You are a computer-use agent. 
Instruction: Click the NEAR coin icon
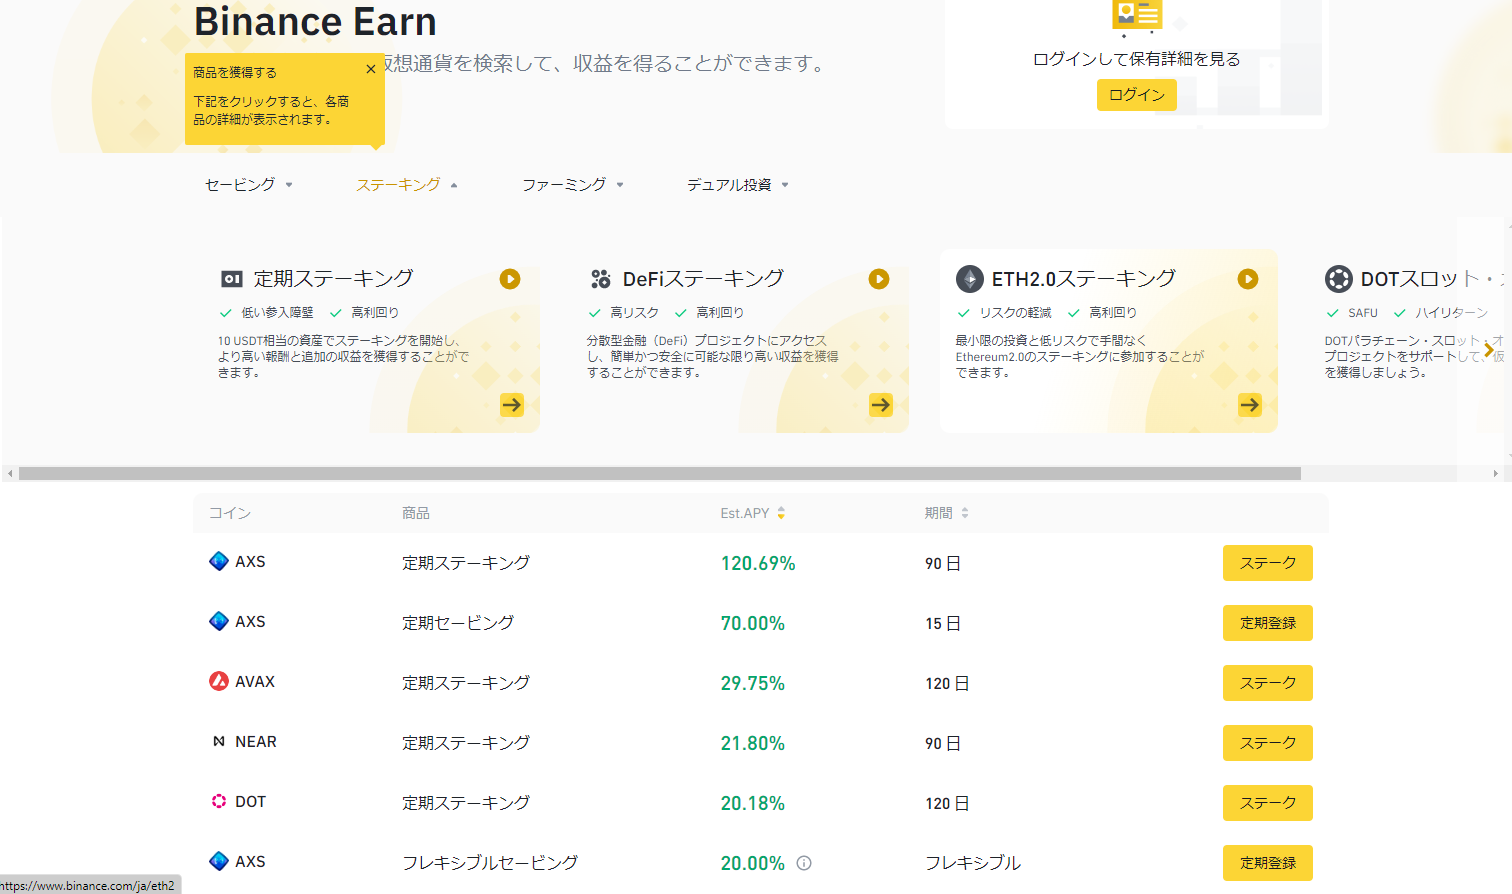219,741
